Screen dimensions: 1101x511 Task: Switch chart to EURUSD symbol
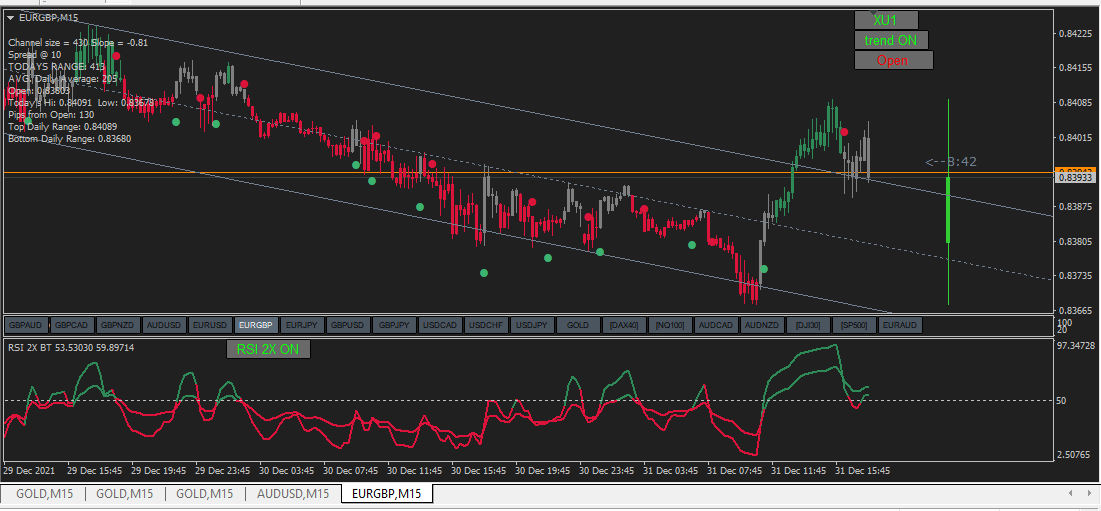coord(211,325)
